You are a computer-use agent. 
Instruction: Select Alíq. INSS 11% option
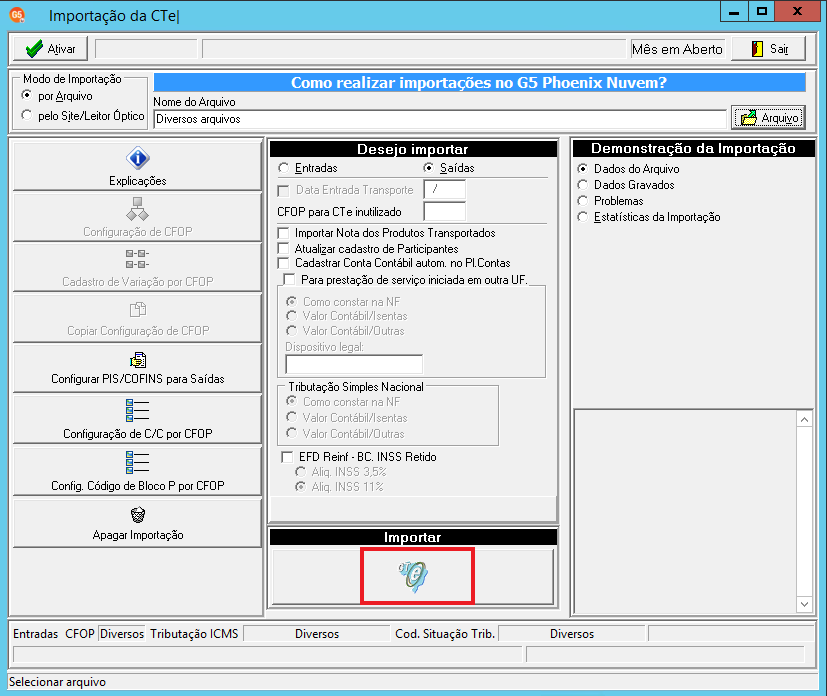pyautogui.click(x=300, y=487)
